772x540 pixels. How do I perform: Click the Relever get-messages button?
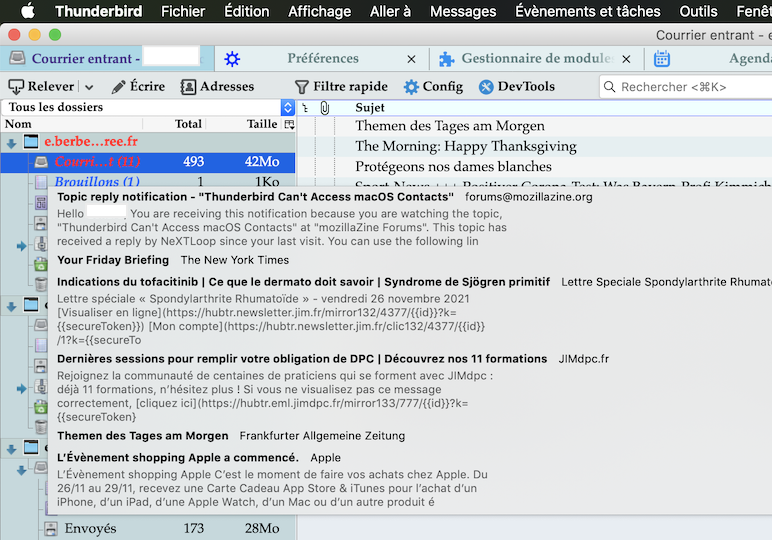click(41, 87)
